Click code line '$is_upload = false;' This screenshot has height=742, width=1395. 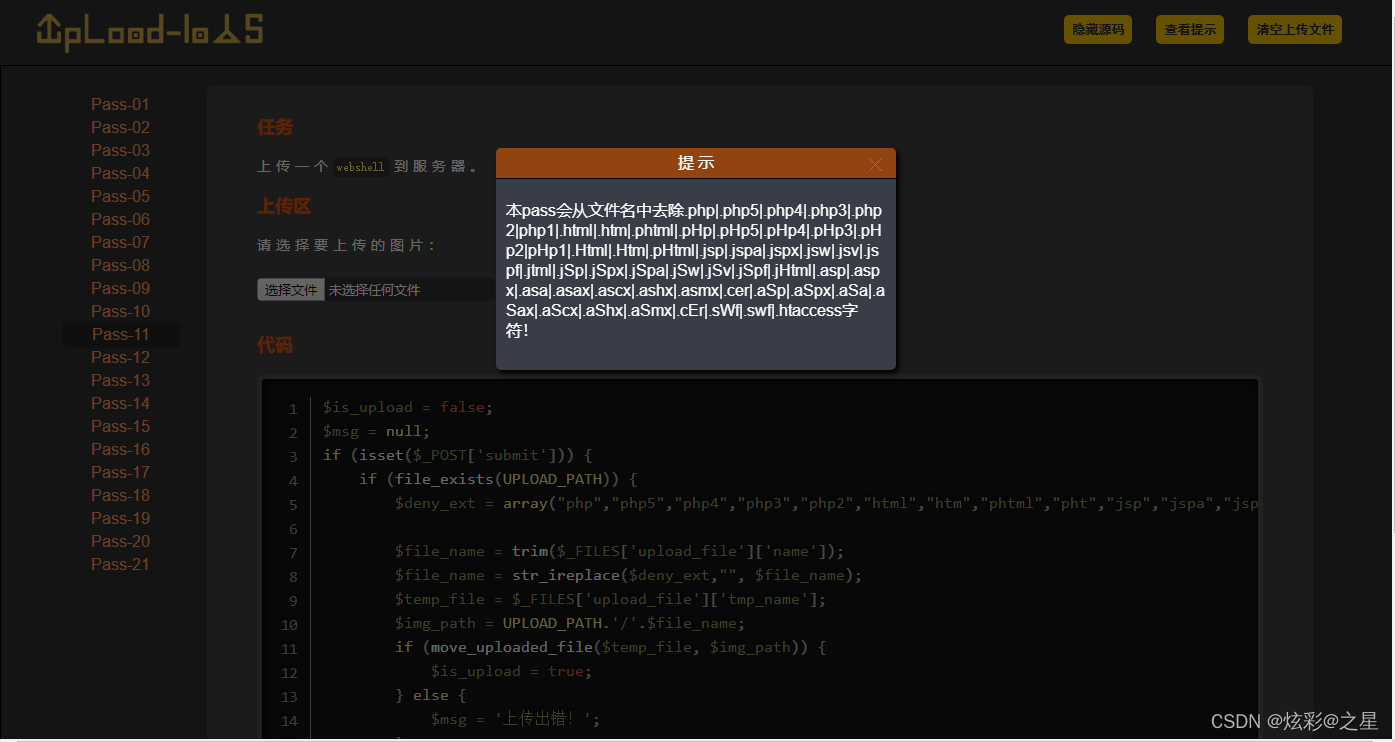(x=408, y=407)
